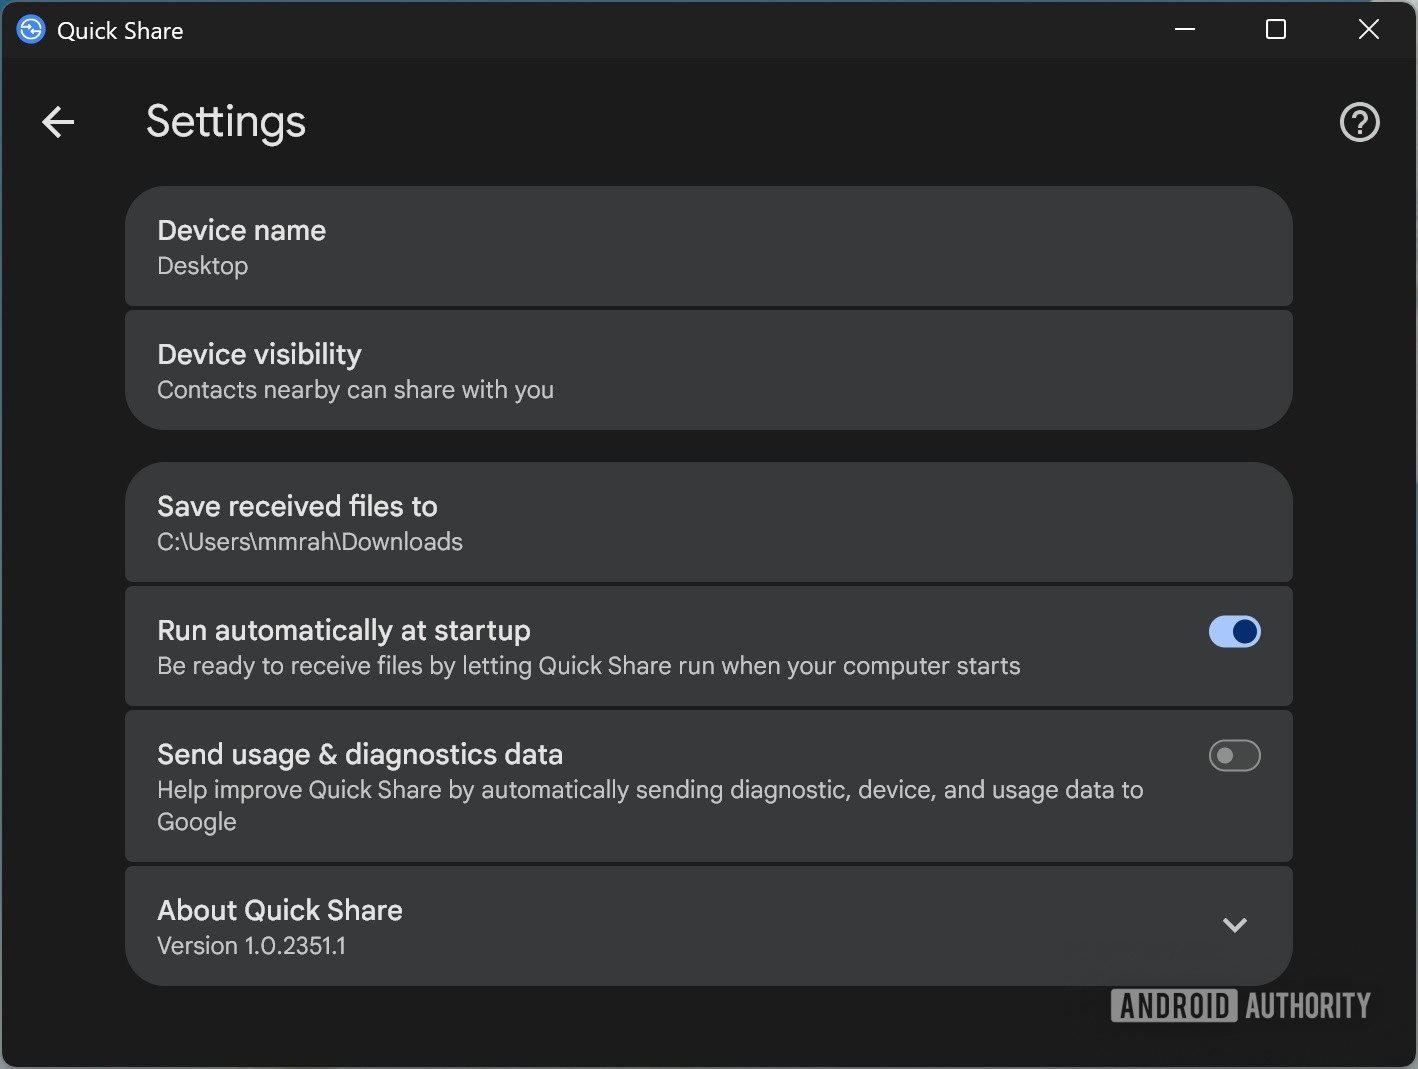Enable Send usage & diagnostics data toggle

click(1234, 756)
